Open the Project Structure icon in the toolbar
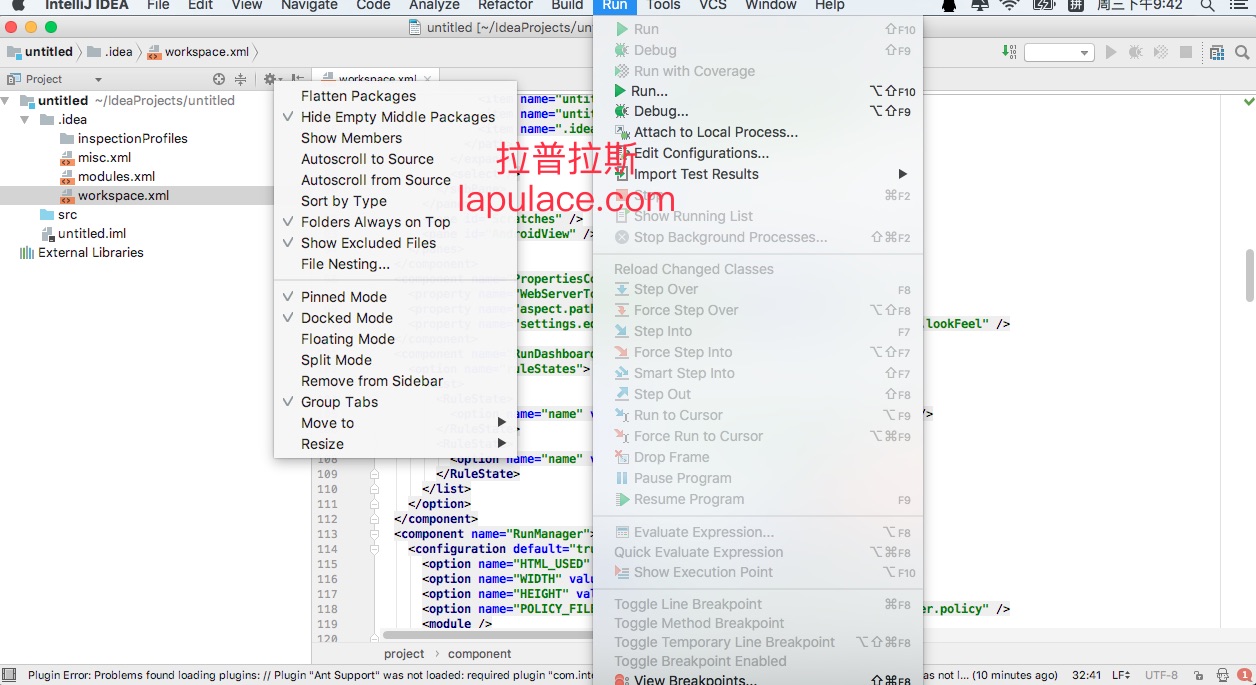Screen dimensions: 1256x685 point(1216,52)
